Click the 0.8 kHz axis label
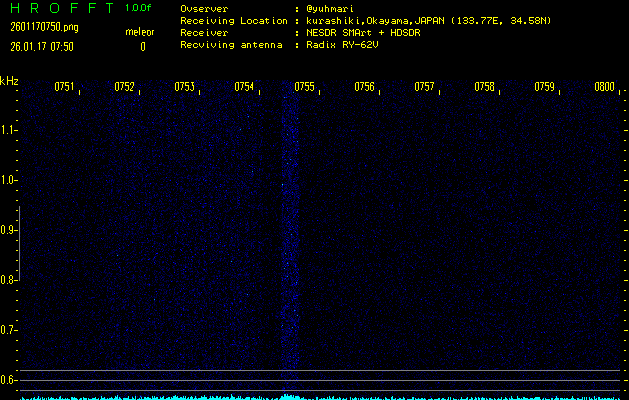The height and width of the screenshot is (400, 629). click(8, 280)
